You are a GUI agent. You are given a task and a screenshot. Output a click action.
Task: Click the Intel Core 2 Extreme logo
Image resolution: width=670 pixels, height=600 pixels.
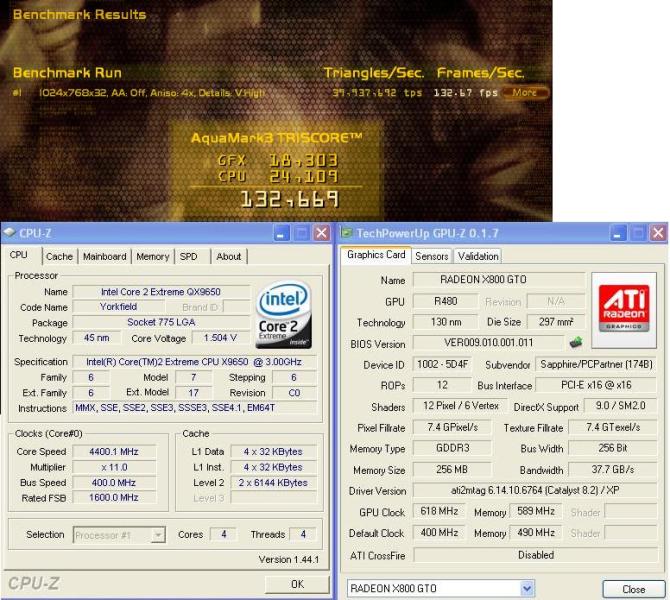285,314
